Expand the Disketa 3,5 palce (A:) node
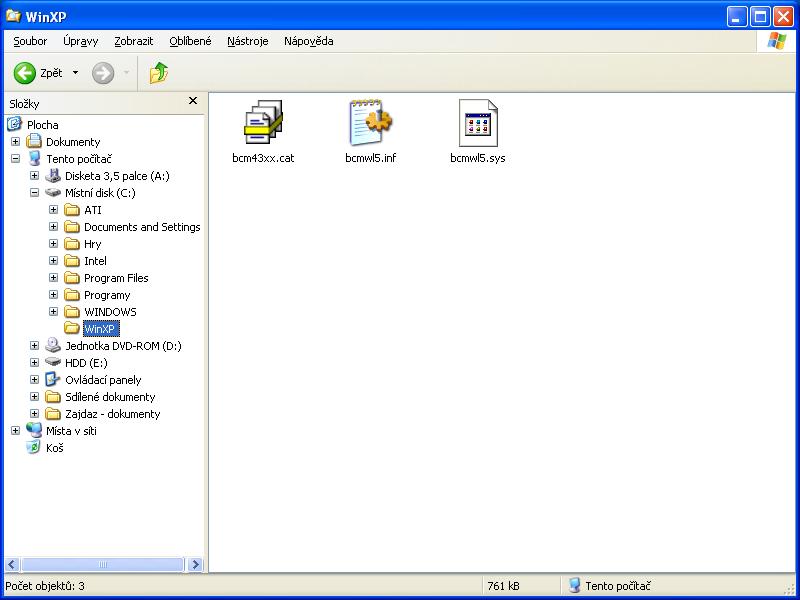 tap(34, 176)
